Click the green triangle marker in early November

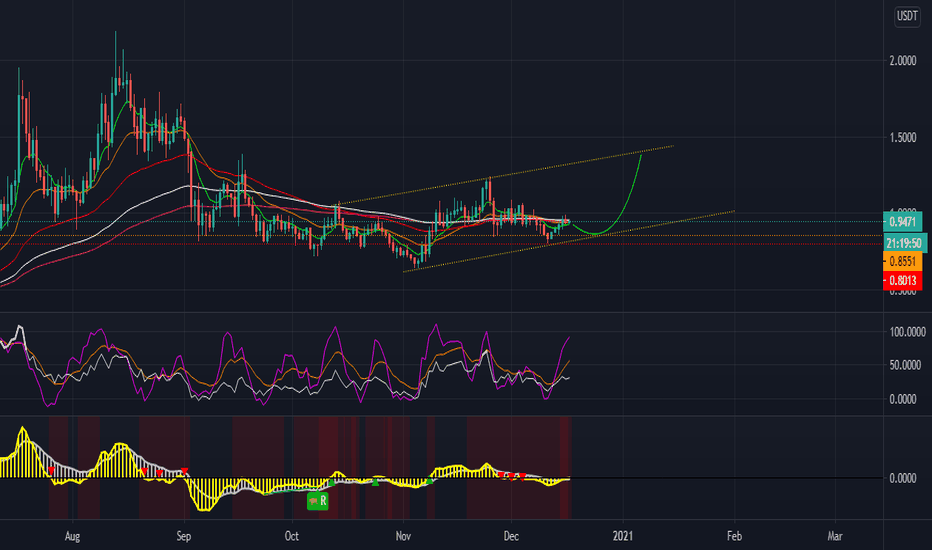point(429,480)
